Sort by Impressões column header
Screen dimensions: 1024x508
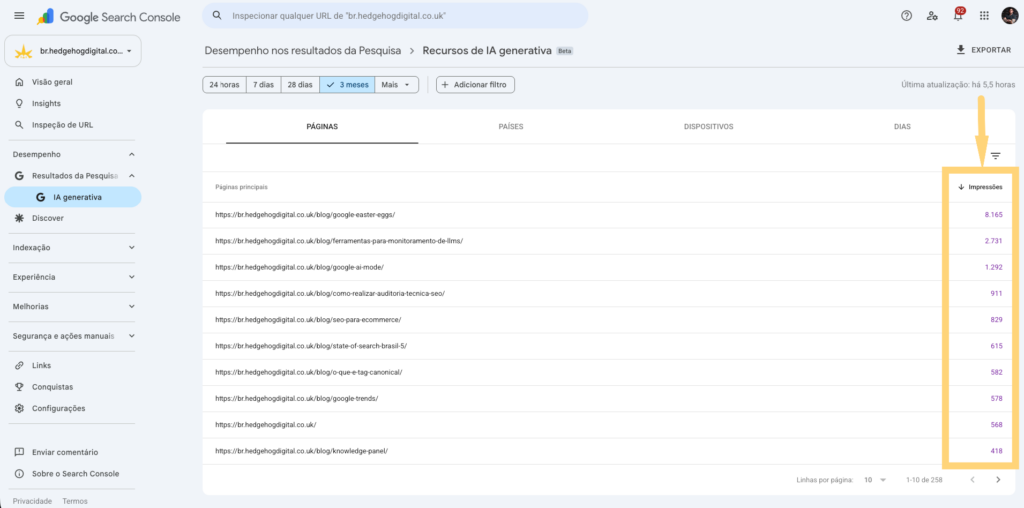click(980, 187)
